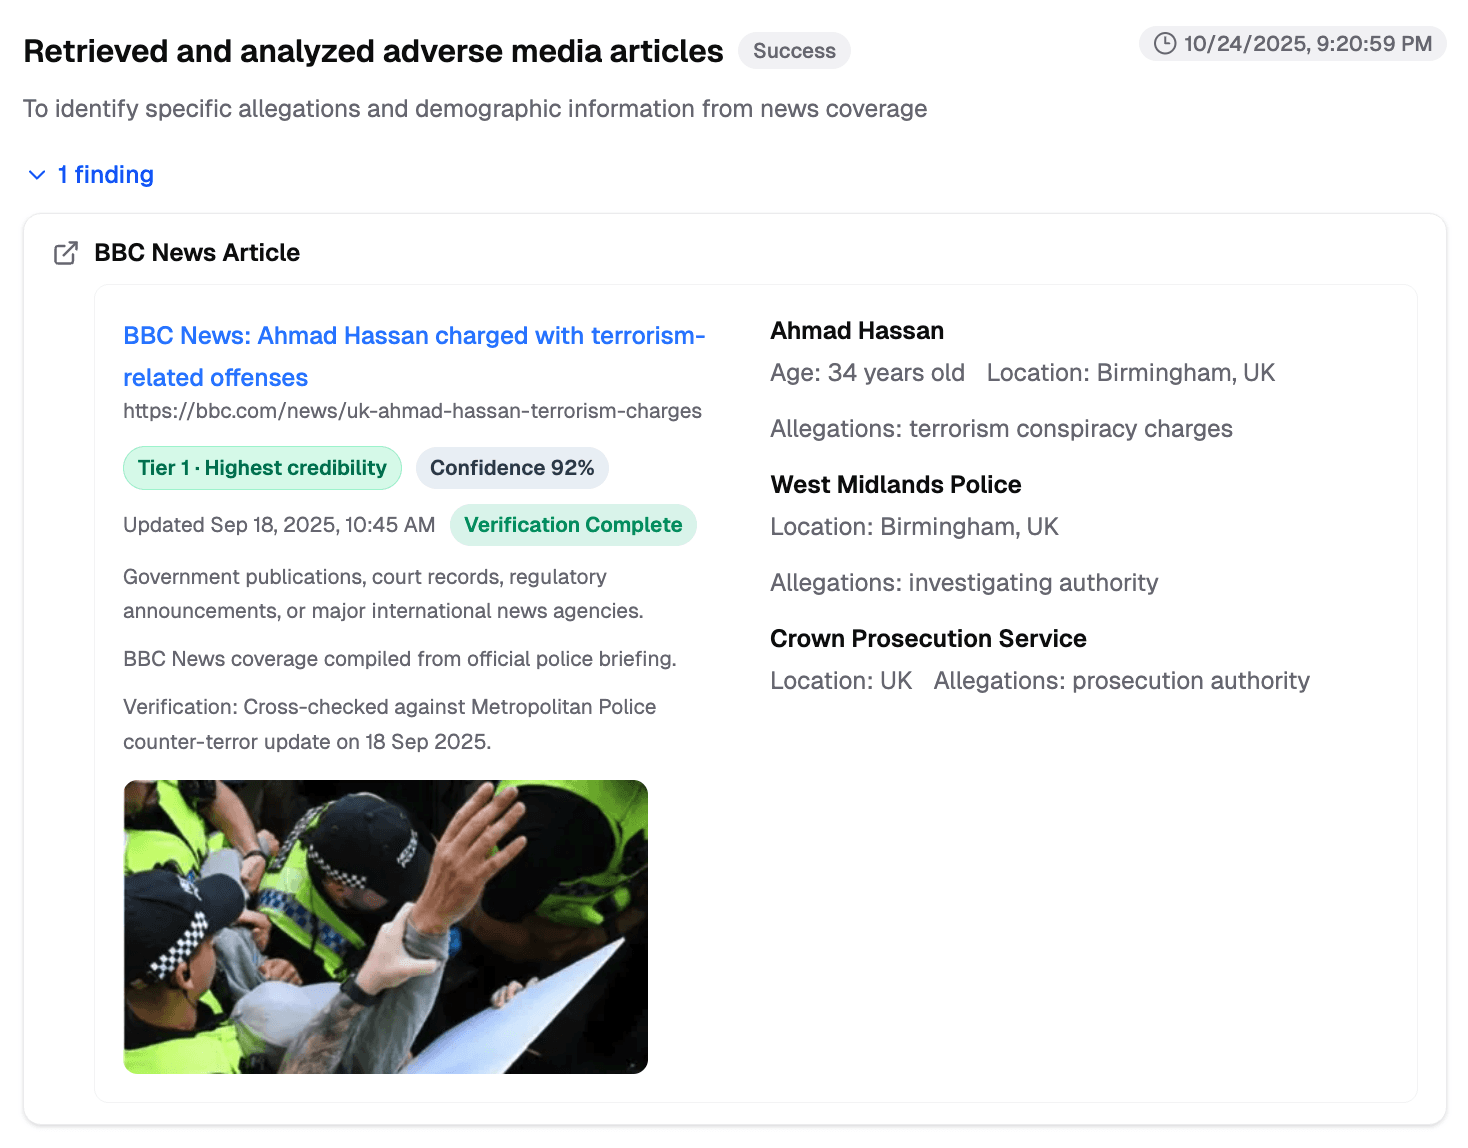Click 'Location: Birmingham, UK' under Ahmad Hassan
Image resolution: width=1468 pixels, height=1148 pixels.
(x=1131, y=373)
